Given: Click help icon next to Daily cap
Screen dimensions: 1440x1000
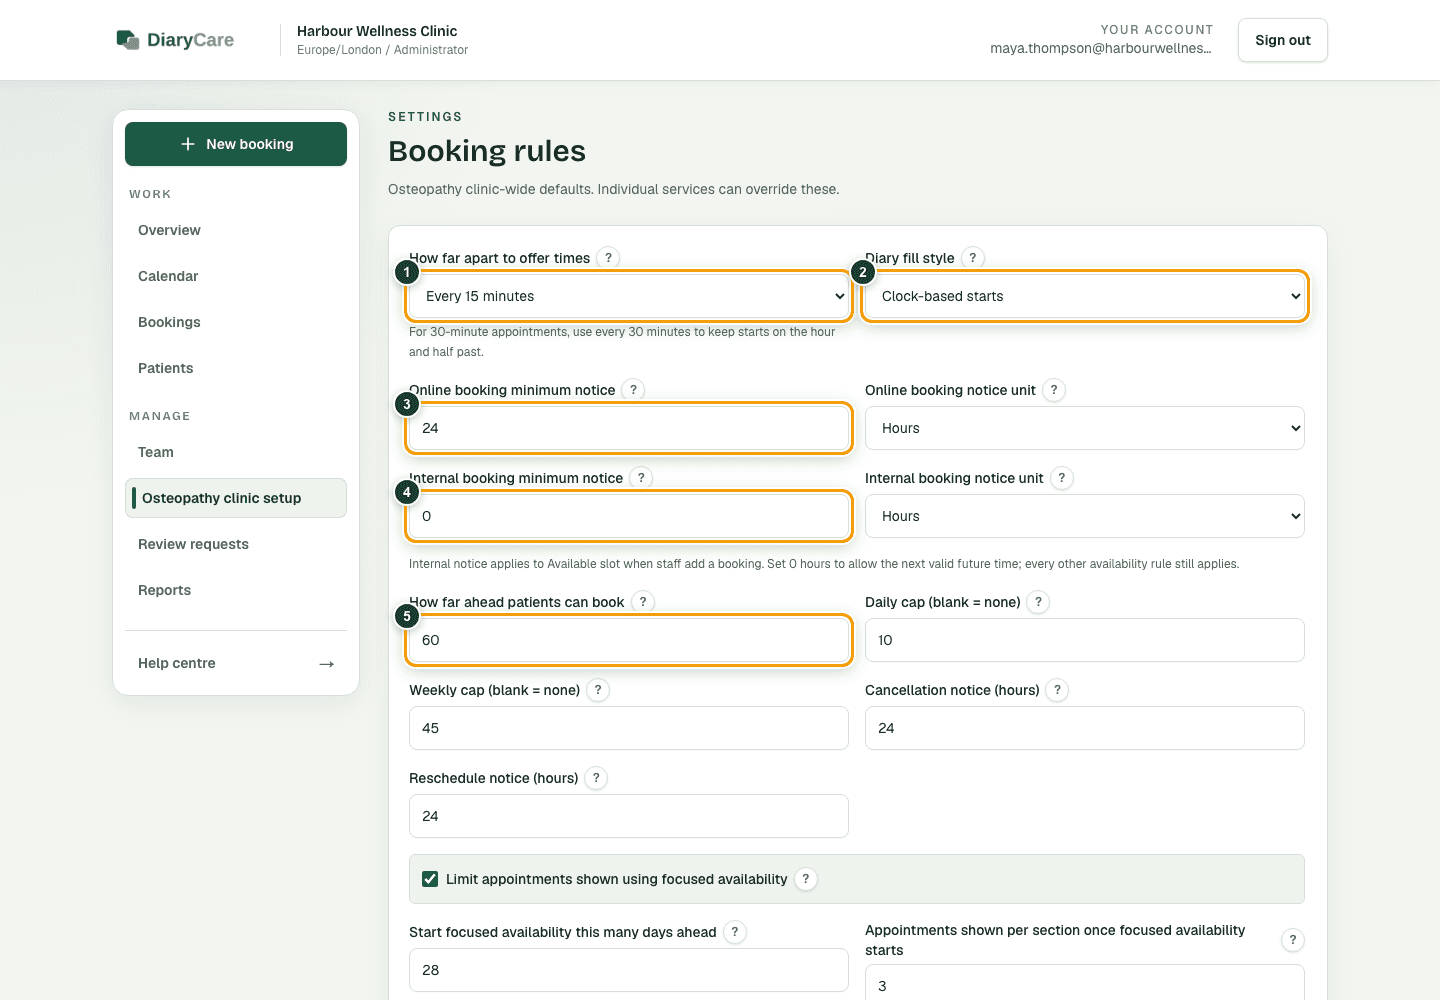Looking at the screenshot, I should point(1039,602).
